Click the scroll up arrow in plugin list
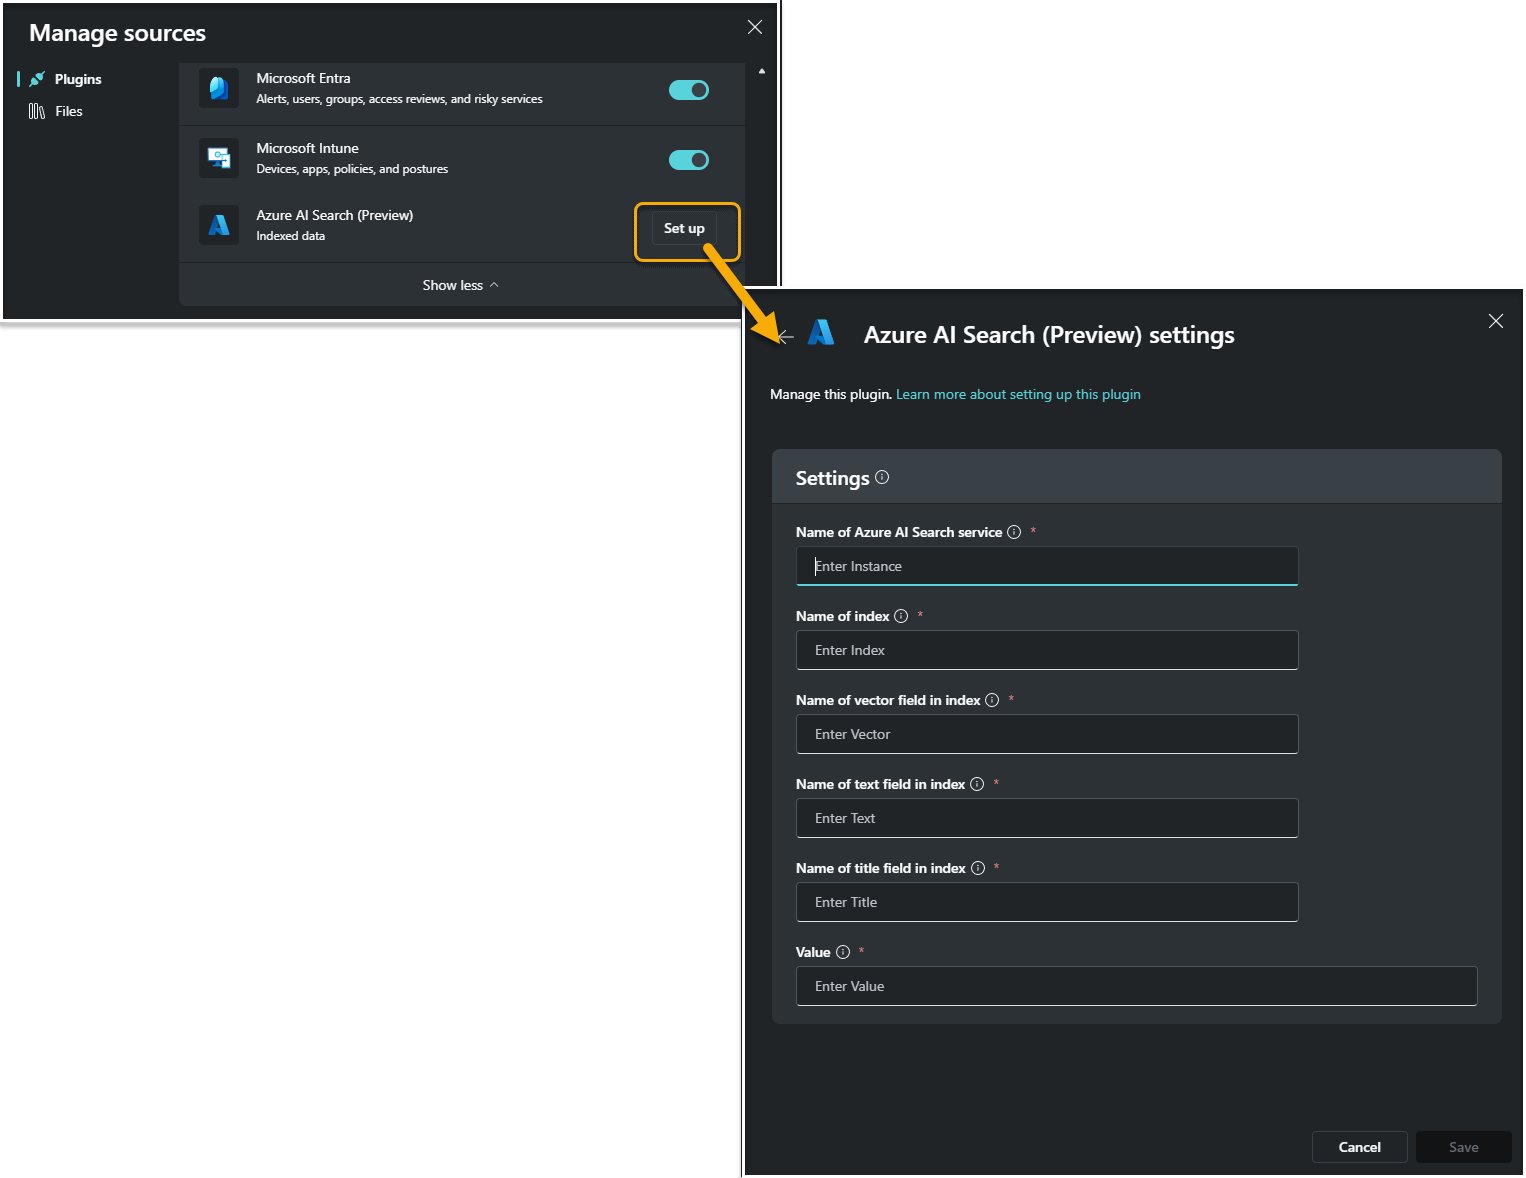 (x=762, y=71)
